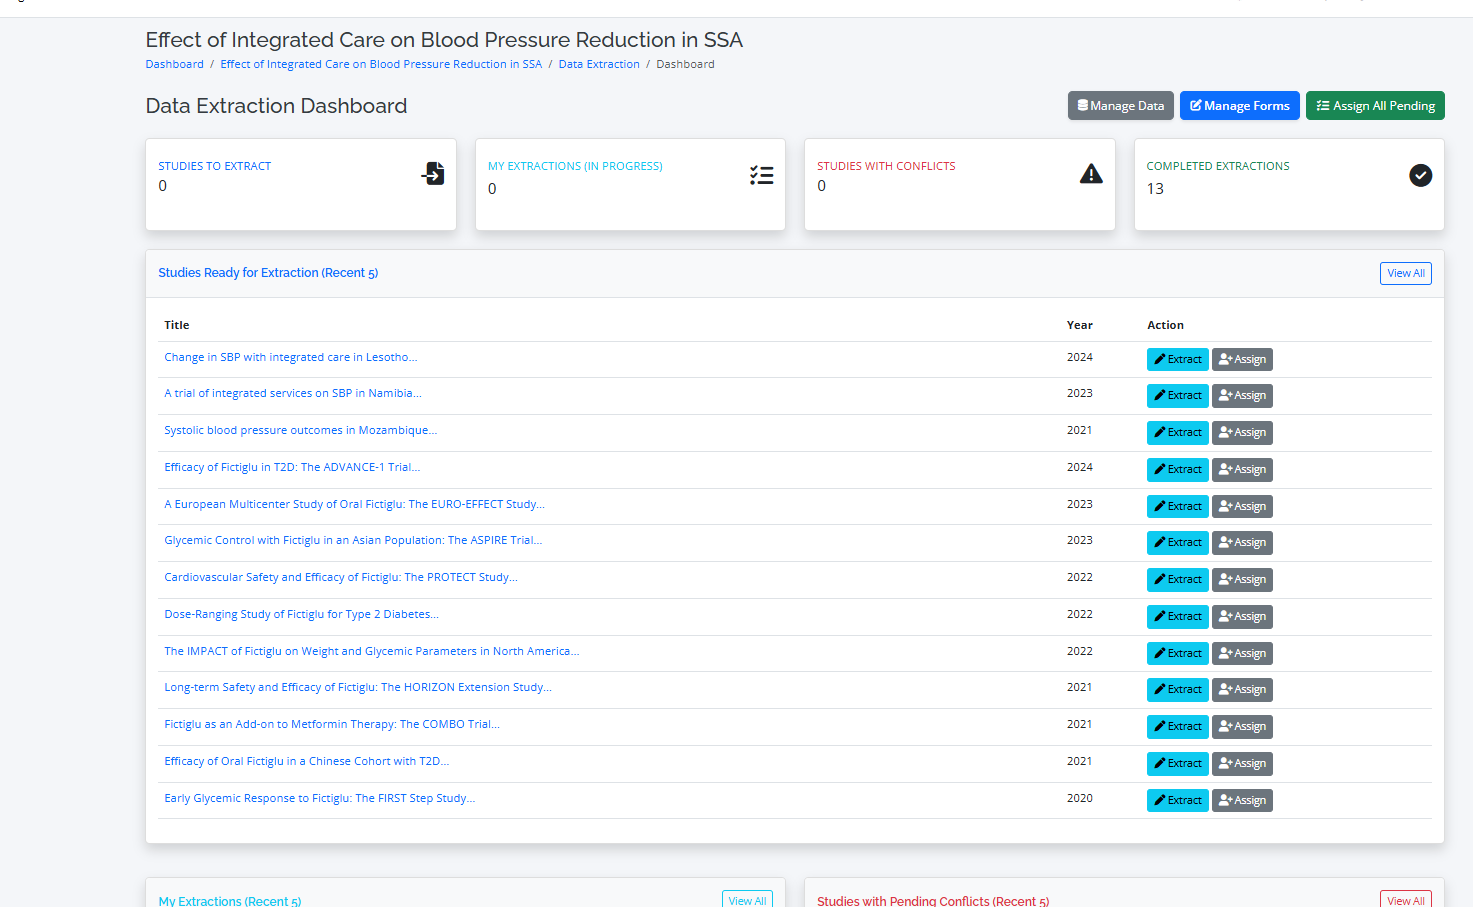Open the PROTECT Study title link
1473x907 pixels.
pyautogui.click(x=340, y=578)
